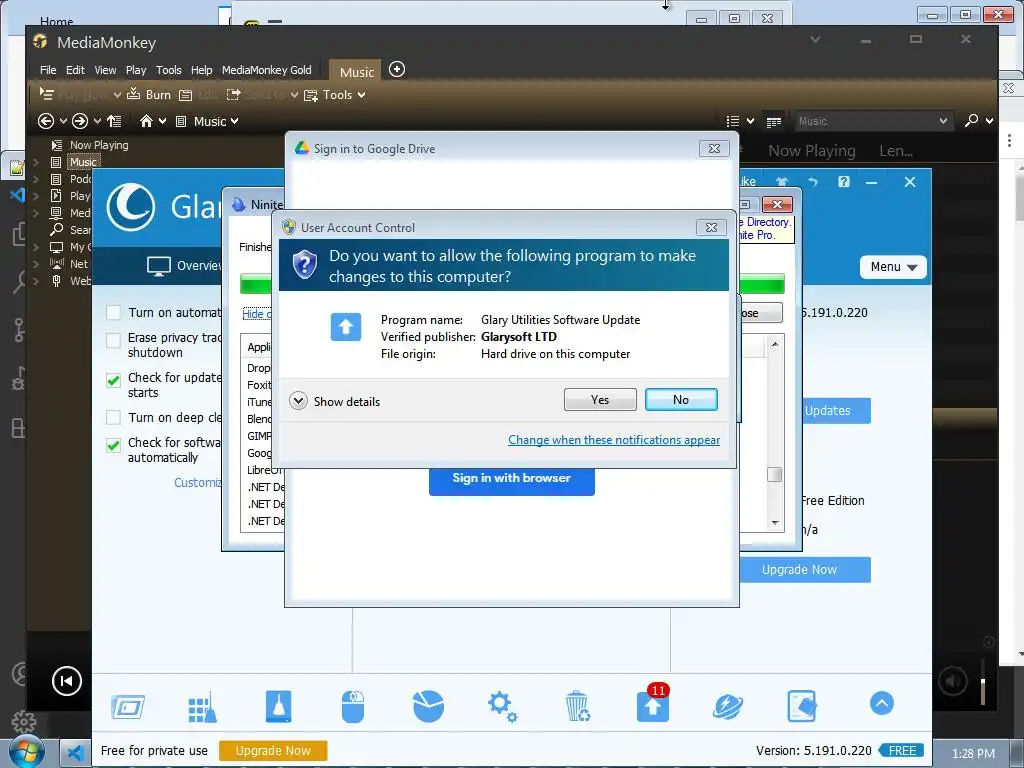The height and width of the screenshot is (768, 1024).
Task: Click 'Hide details' link in Ninite
Action: click(257, 313)
